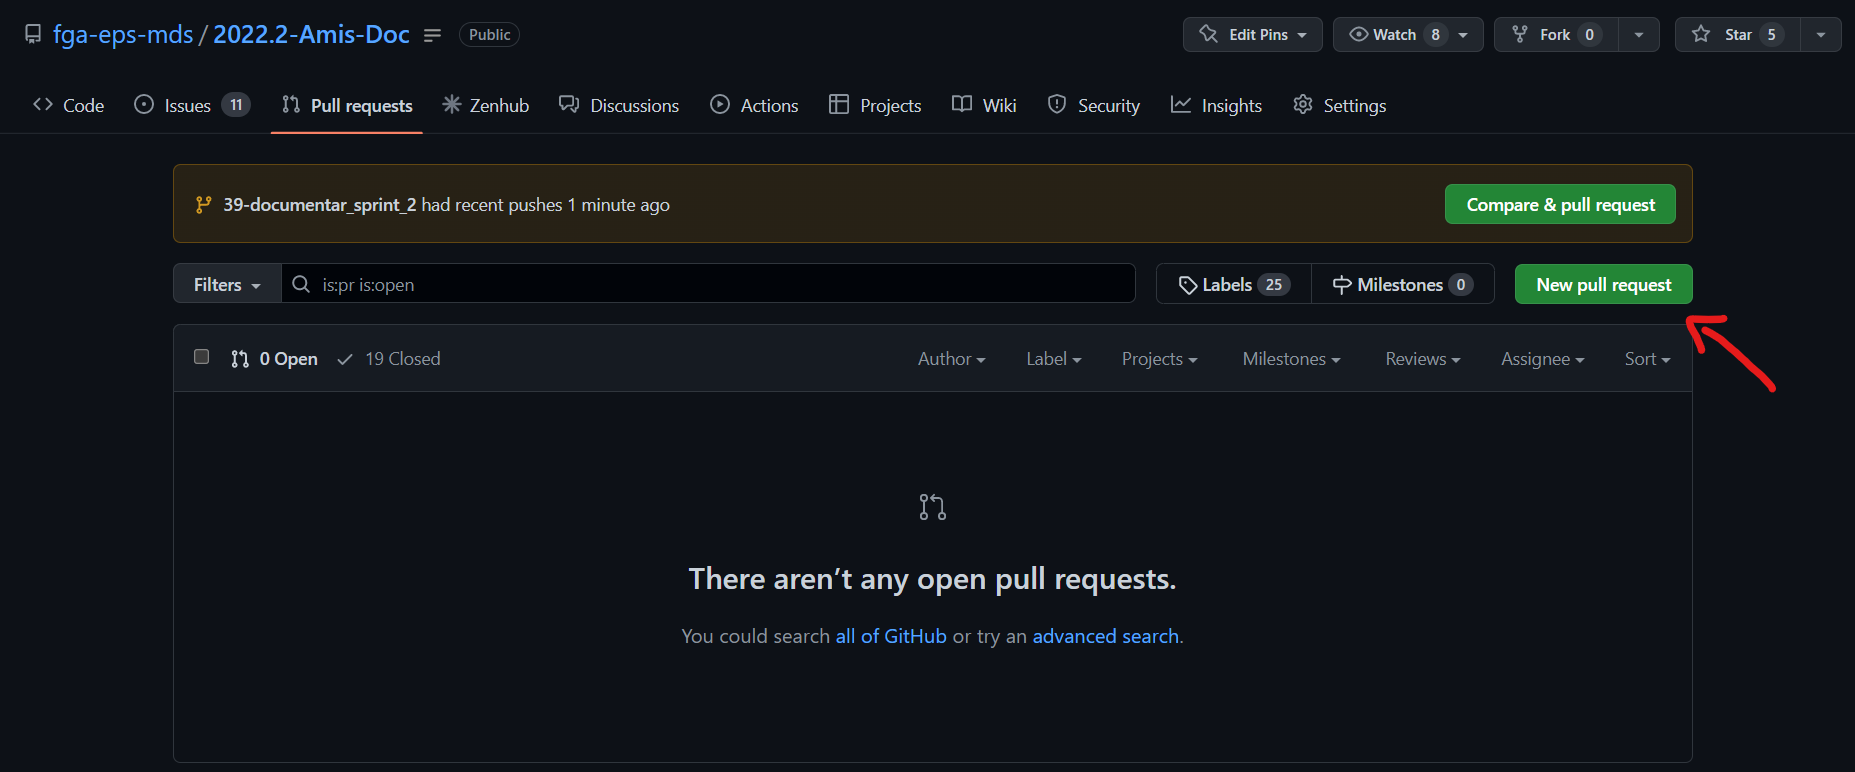1855x772 pixels.
Task: Click the Zenhub asterisk icon
Action: [x=452, y=104]
